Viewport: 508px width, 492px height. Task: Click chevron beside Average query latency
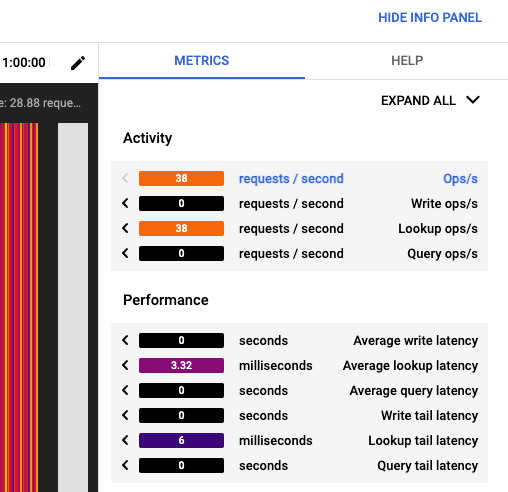125,390
